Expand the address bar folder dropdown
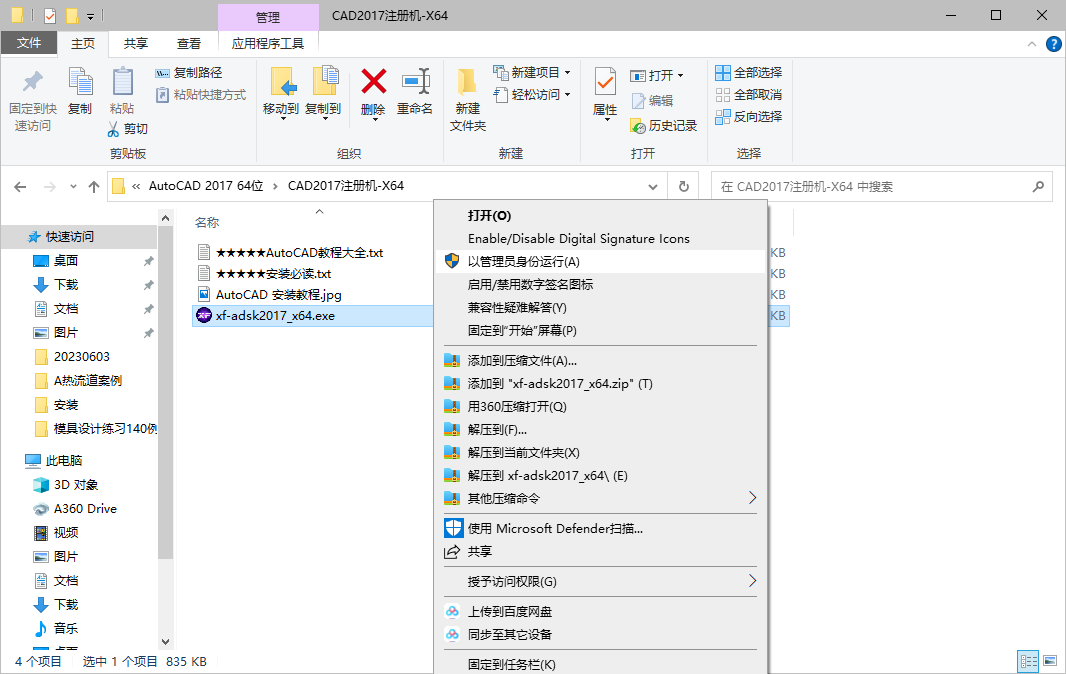The image size is (1066, 674). (x=654, y=186)
